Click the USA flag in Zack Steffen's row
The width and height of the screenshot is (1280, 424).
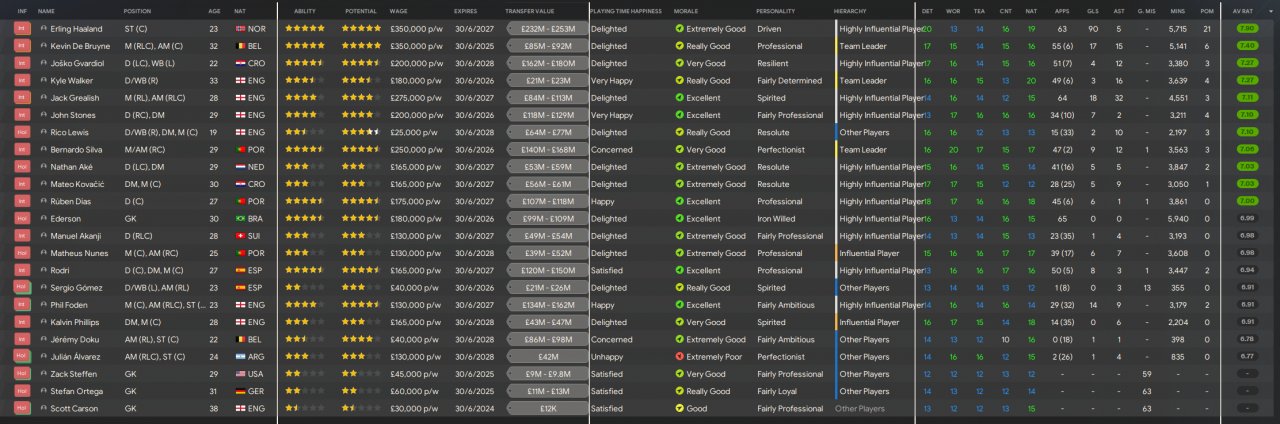click(x=242, y=374)
